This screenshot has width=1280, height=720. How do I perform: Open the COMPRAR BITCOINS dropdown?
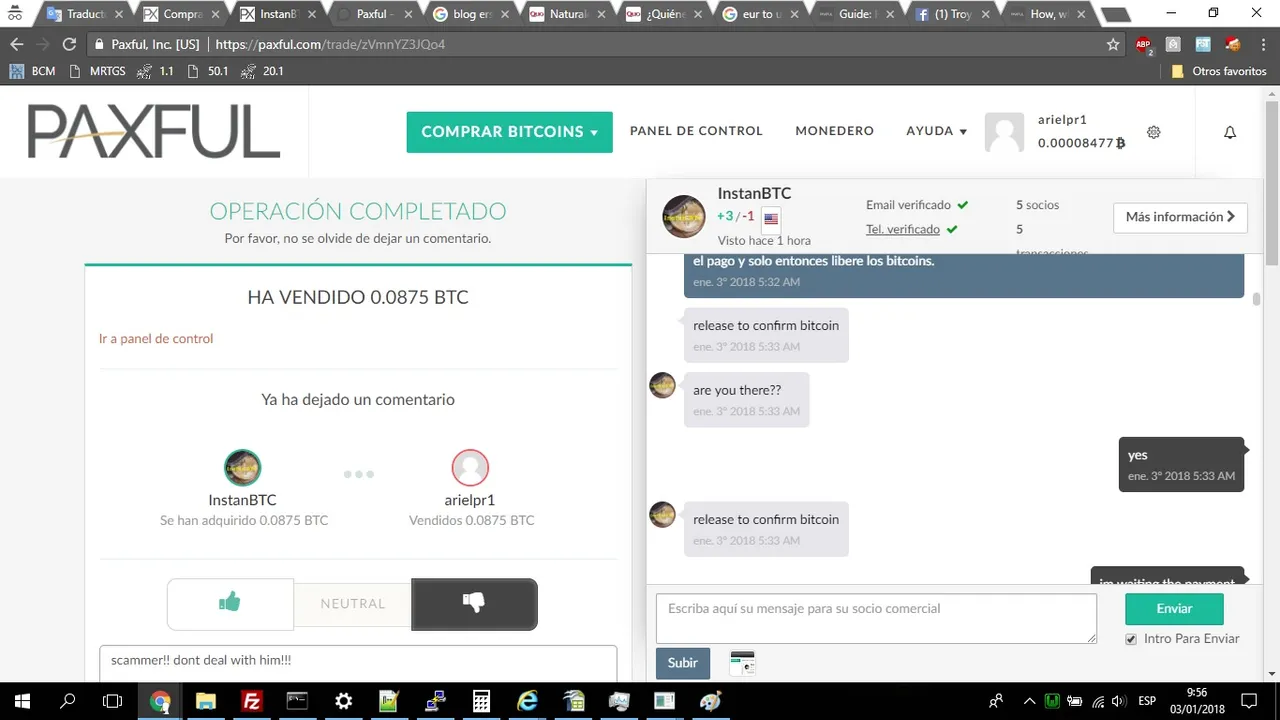[x=509, y=132]
